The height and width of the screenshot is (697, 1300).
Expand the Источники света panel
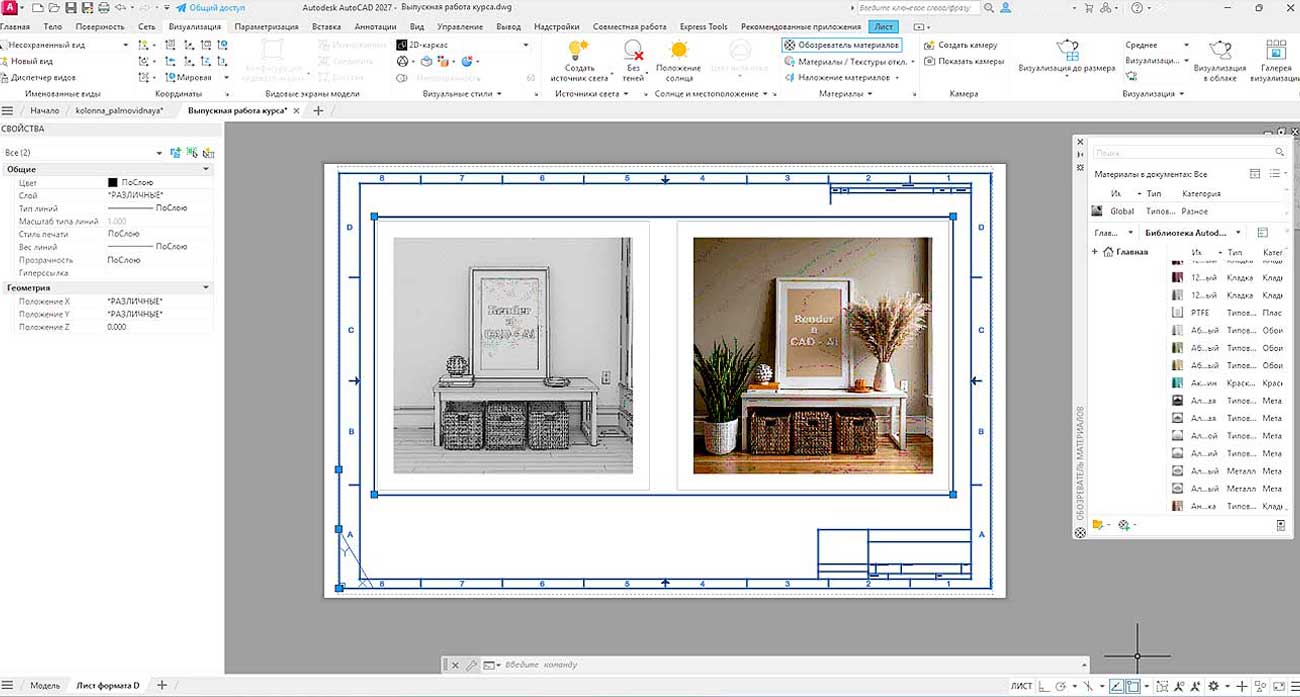[591, 93]
